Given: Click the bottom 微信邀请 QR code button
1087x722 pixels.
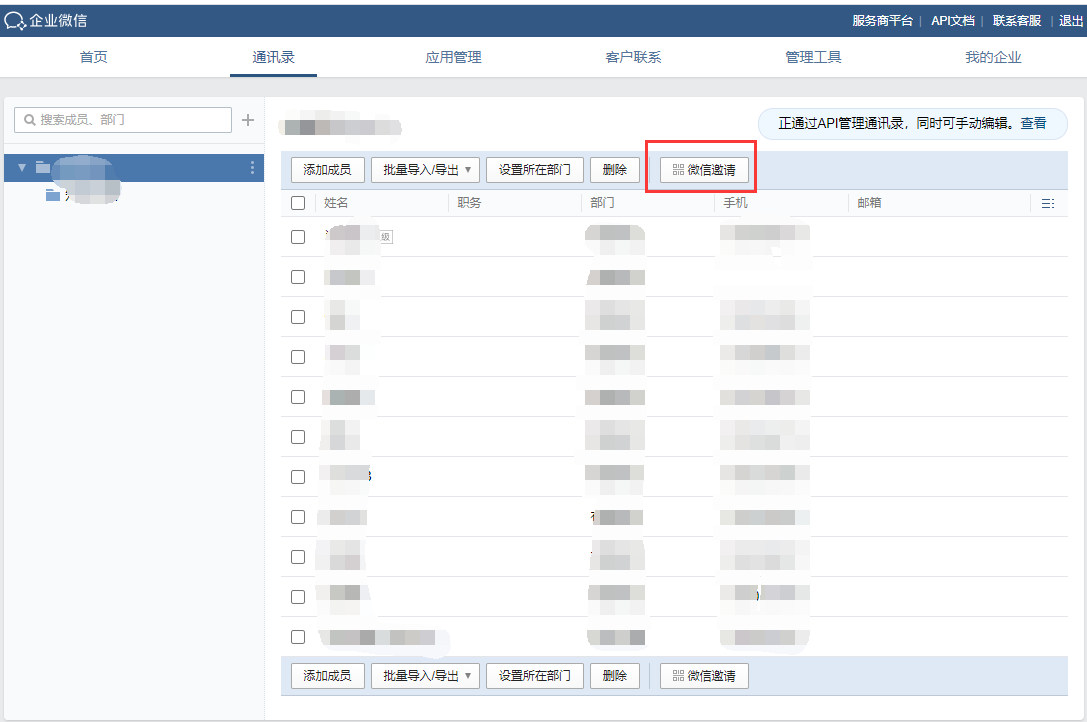Looking at the screenshot, I should [704, 676].
